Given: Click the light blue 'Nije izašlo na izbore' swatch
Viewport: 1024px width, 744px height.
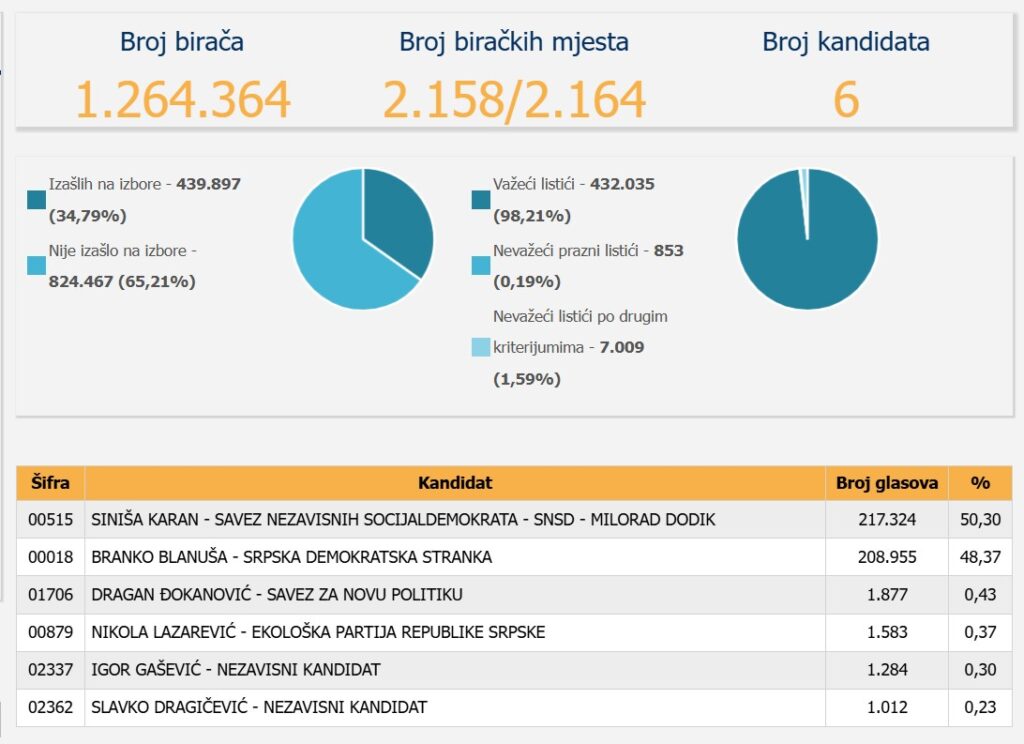Looking at the screenshot, I should click(37, 266).
